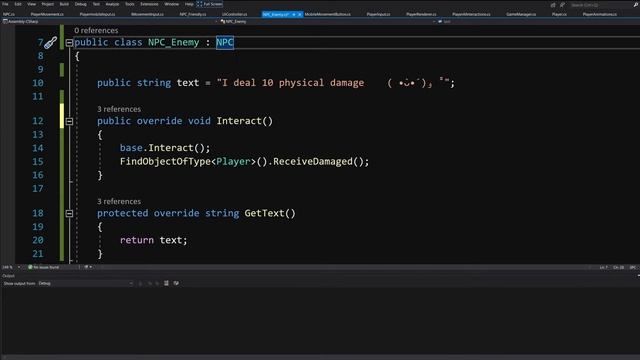This screenshot has height=360, width=640.
Task: Open the 0 references CodeLens link
Action: [96, 31]
